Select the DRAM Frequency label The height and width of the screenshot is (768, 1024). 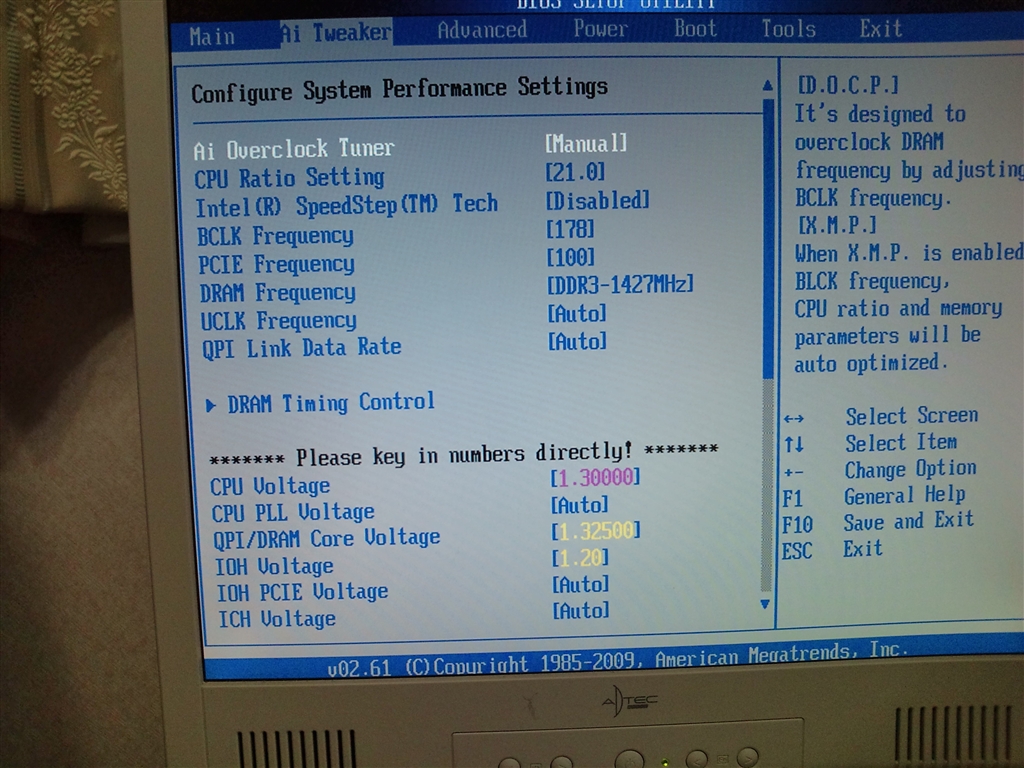[x=278, y=293]
